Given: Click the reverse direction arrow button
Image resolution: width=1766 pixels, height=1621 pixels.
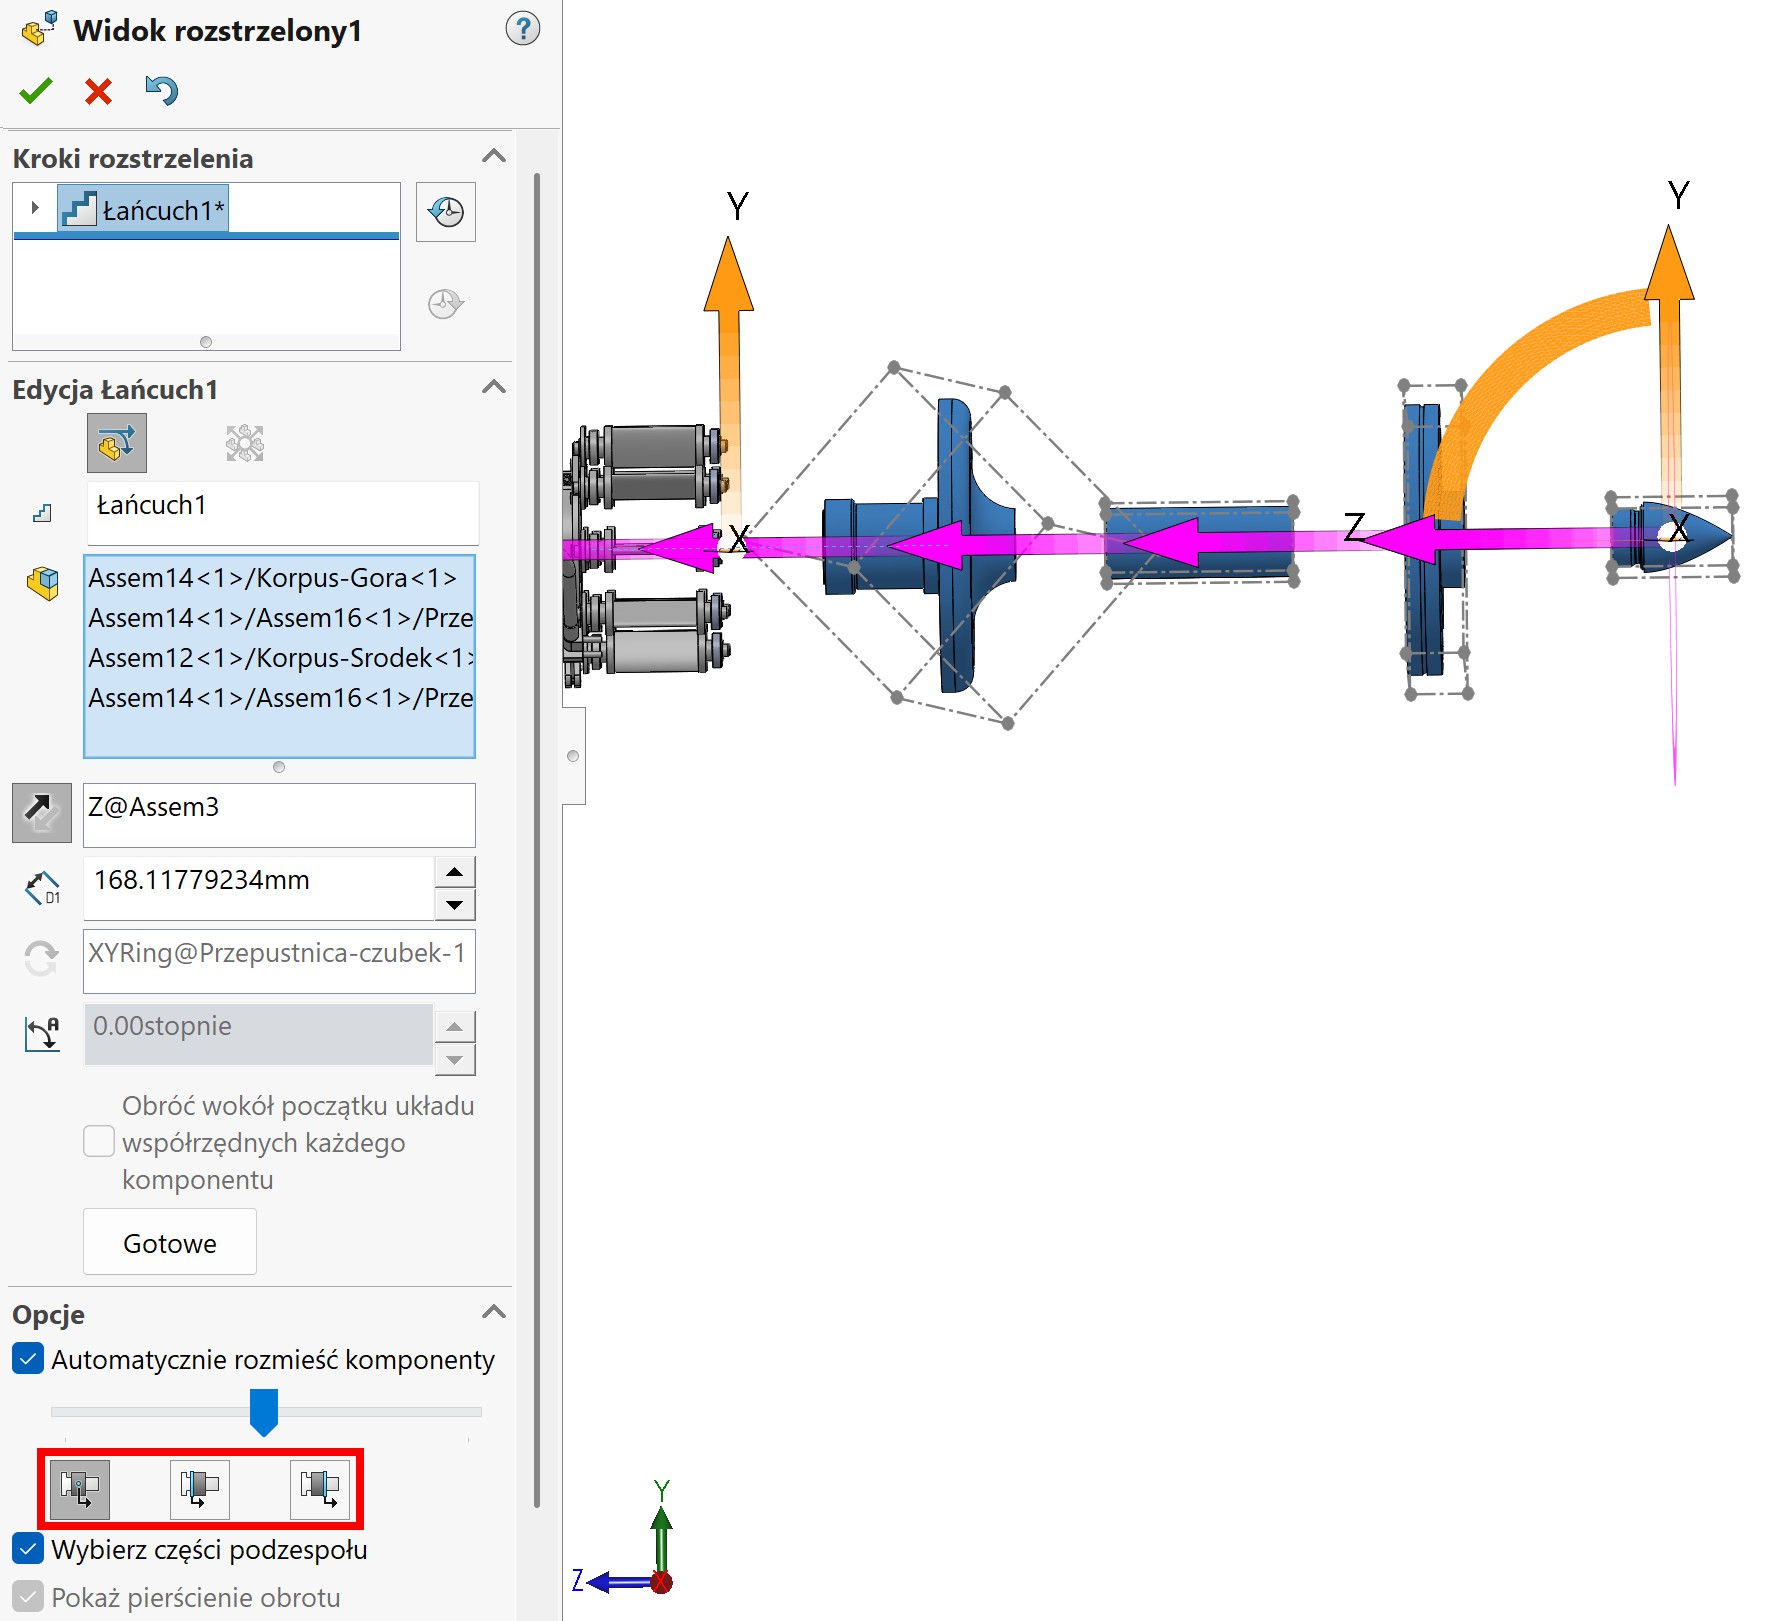Looking at the screenshot, I should tap(42, 812).
